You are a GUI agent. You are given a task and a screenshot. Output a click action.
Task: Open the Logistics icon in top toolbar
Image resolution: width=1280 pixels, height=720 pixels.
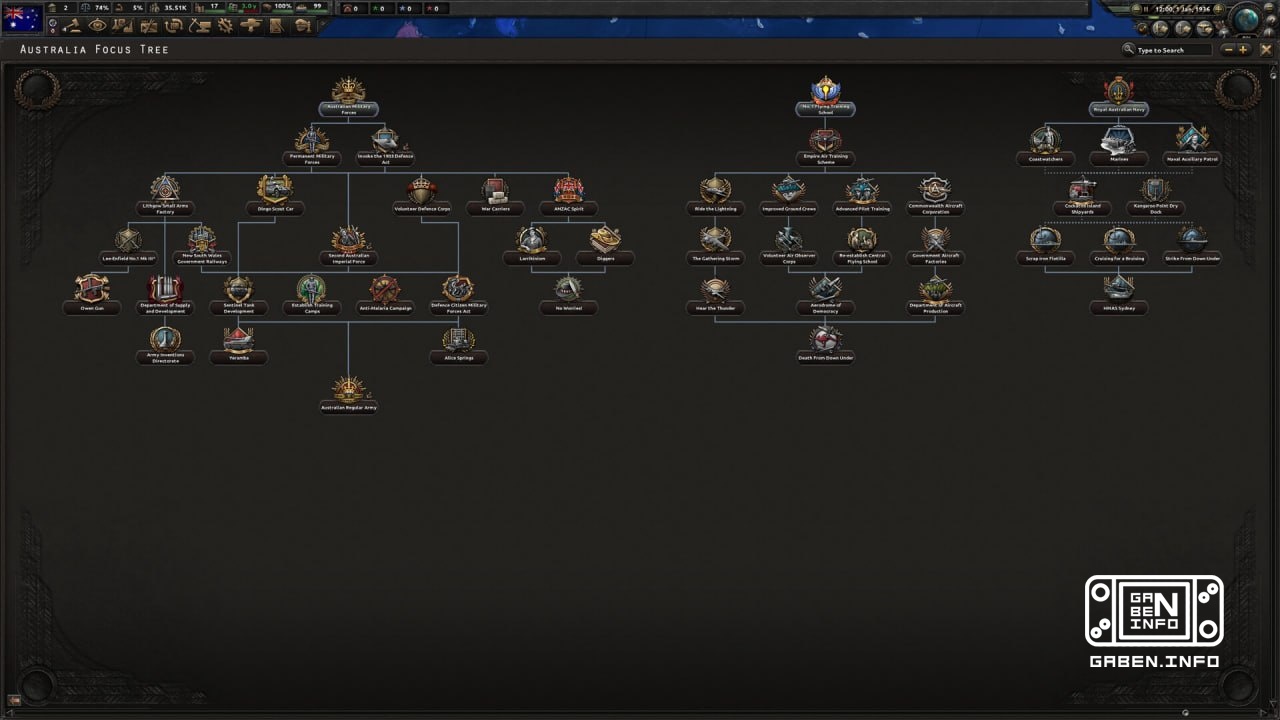point(275,26)
